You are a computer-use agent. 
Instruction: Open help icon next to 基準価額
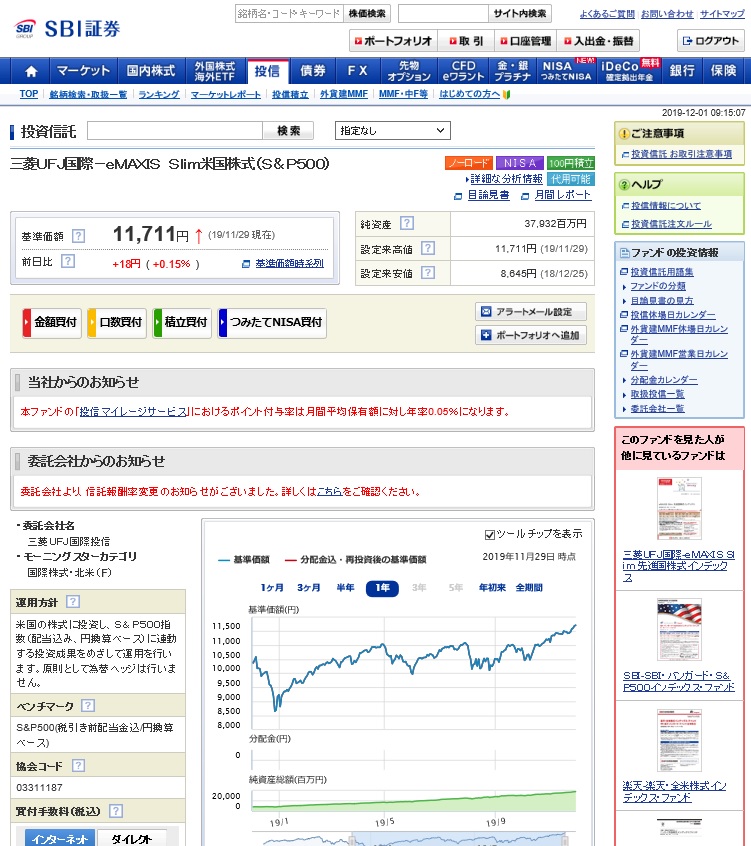(x=78, y=236)
